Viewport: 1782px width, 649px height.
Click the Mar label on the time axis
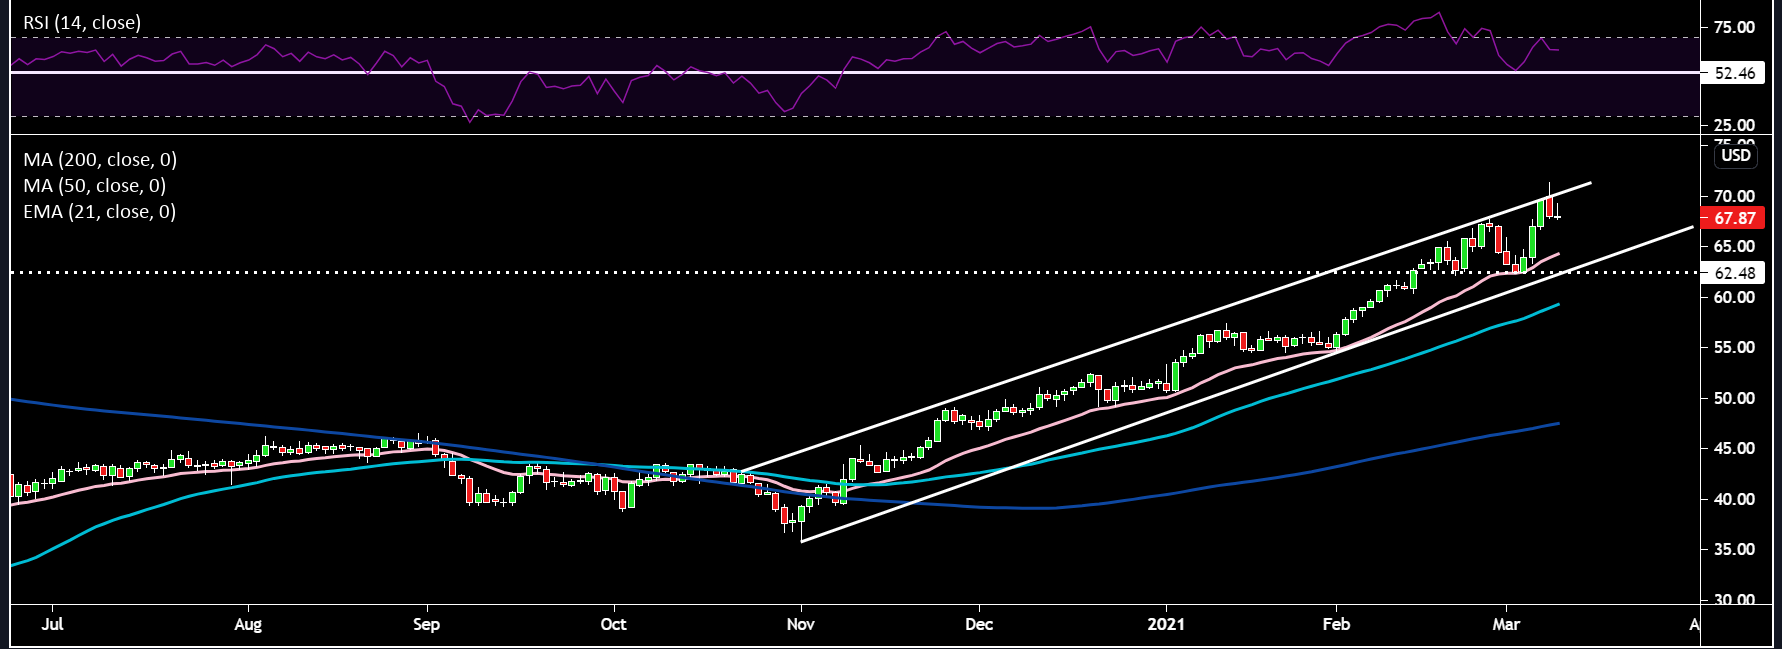coord(1506,624)
